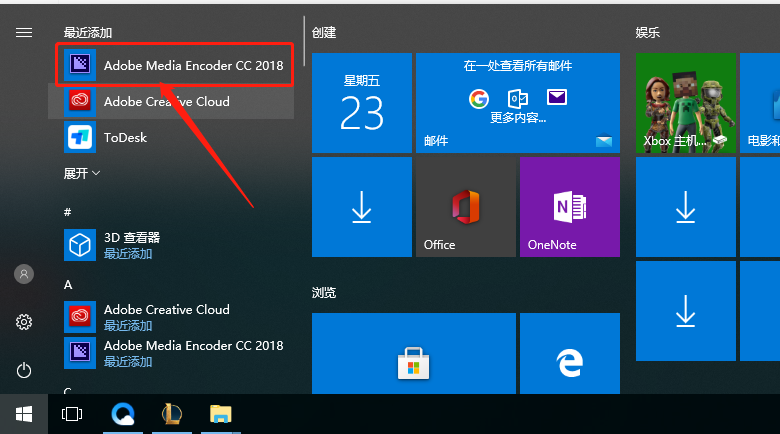Open File Explorer on the taskbar
The image size is (780, 434).
220,414
